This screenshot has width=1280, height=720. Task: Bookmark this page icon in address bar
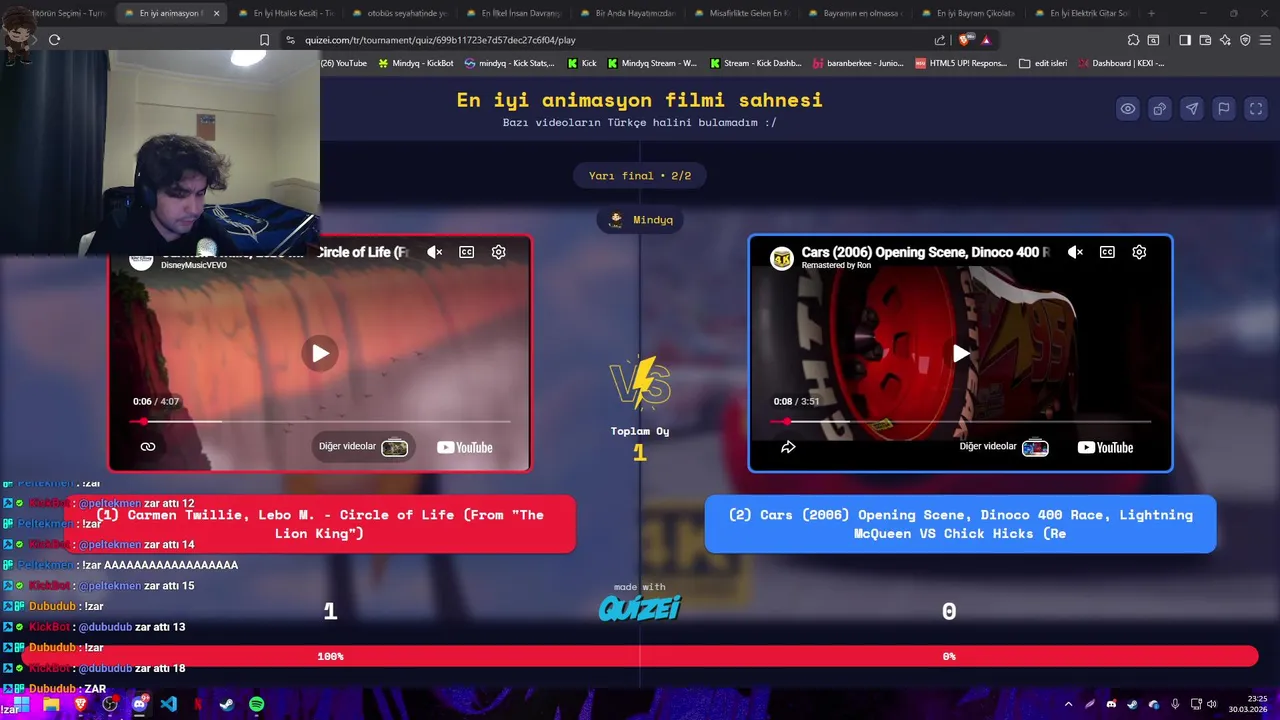click(264, 40)
